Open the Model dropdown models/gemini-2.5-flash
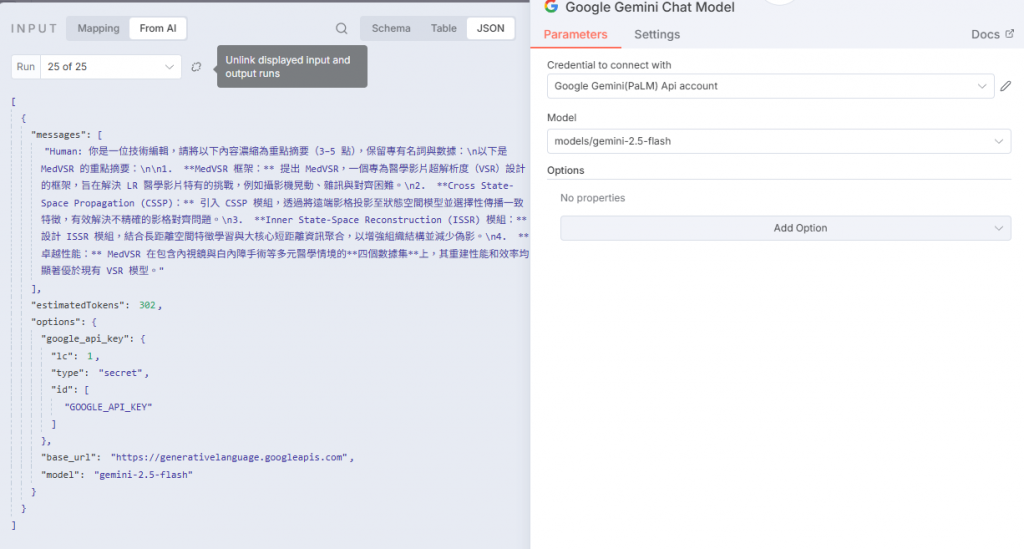The height and width of the screenshot is (549, 1024). pos(778,141)
